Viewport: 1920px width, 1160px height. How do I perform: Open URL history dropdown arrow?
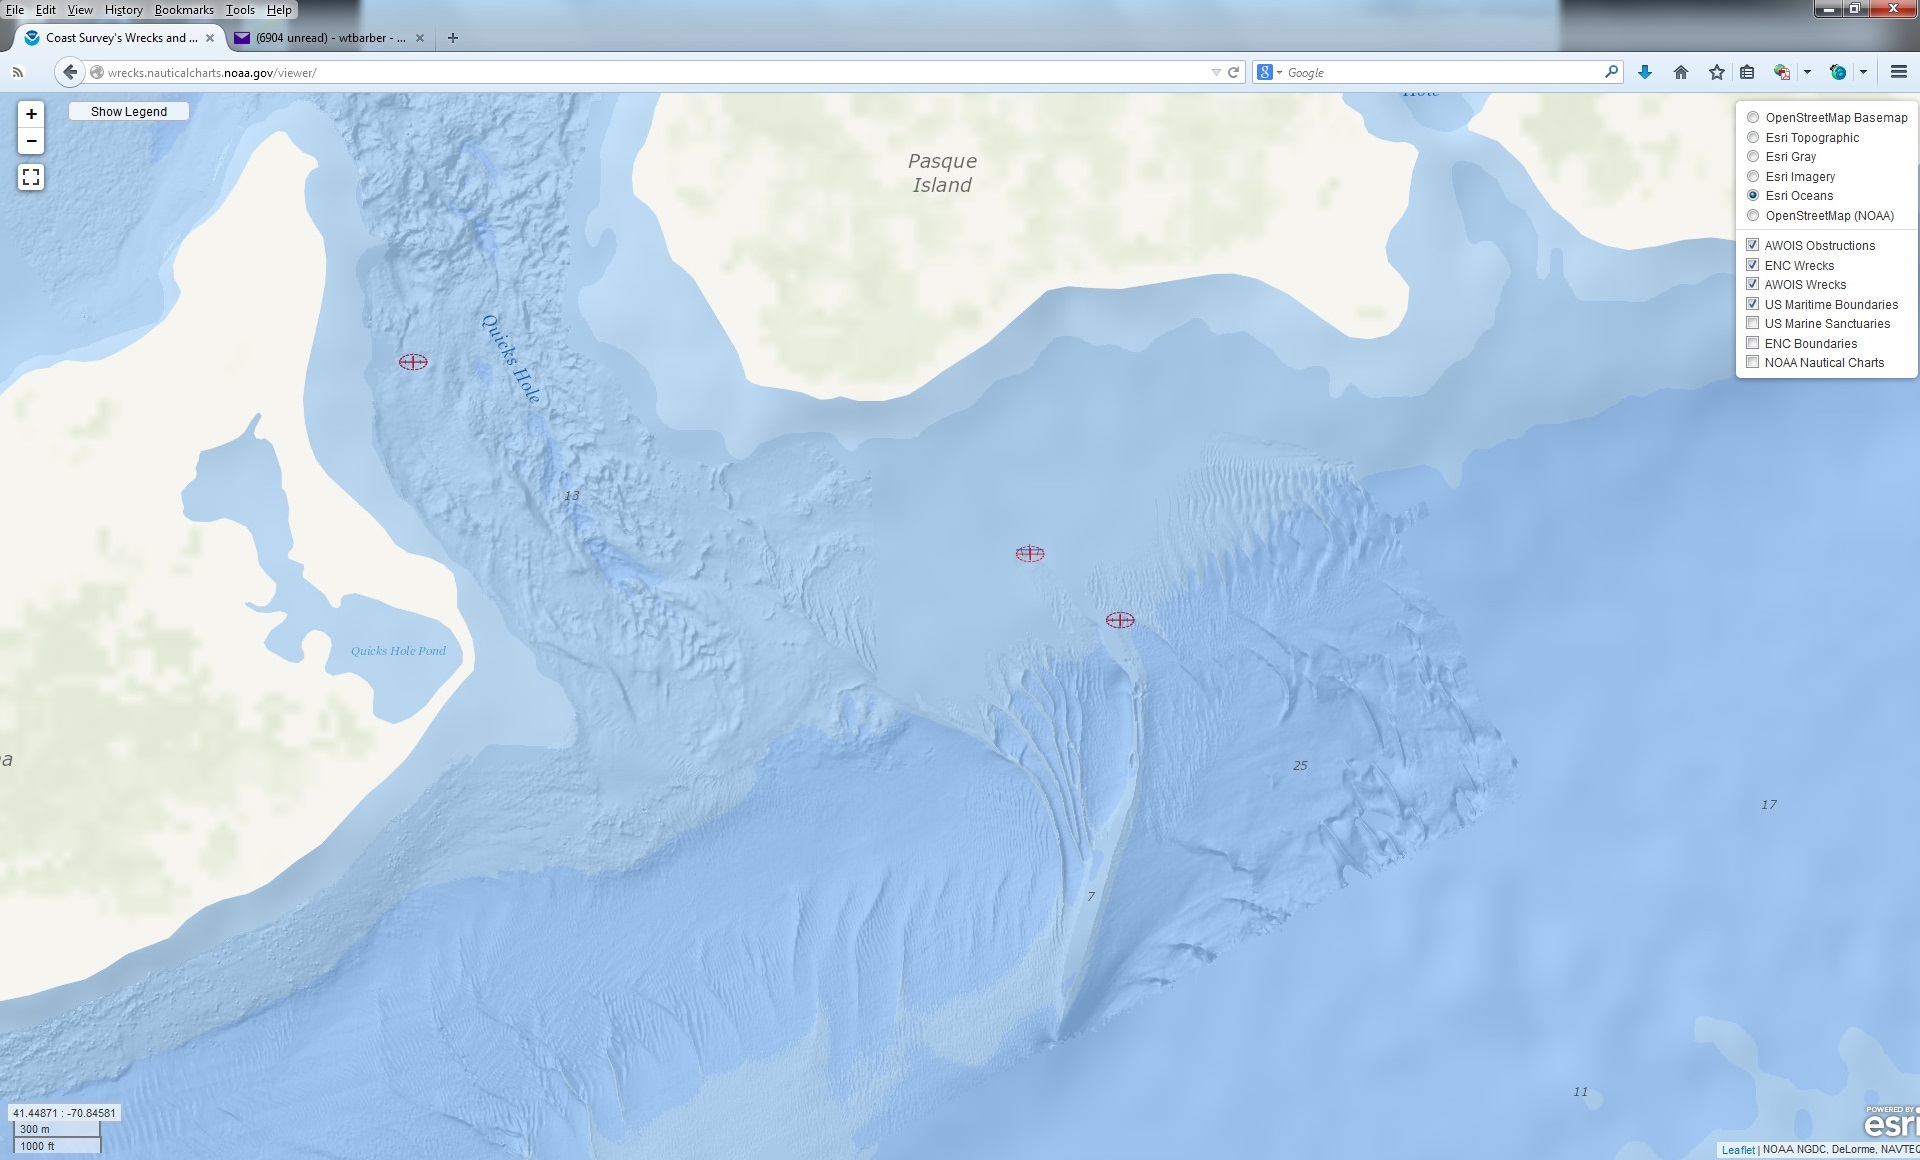1216,72
